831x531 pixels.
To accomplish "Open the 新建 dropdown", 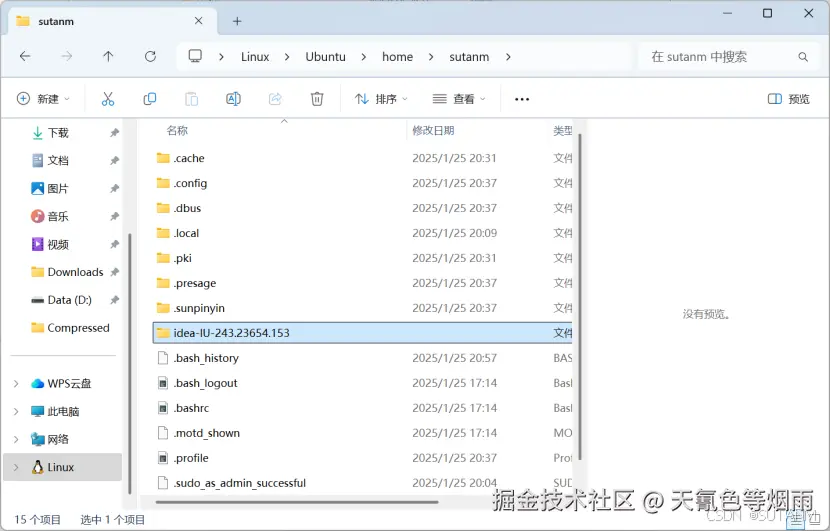I will (x=43, y=99).
